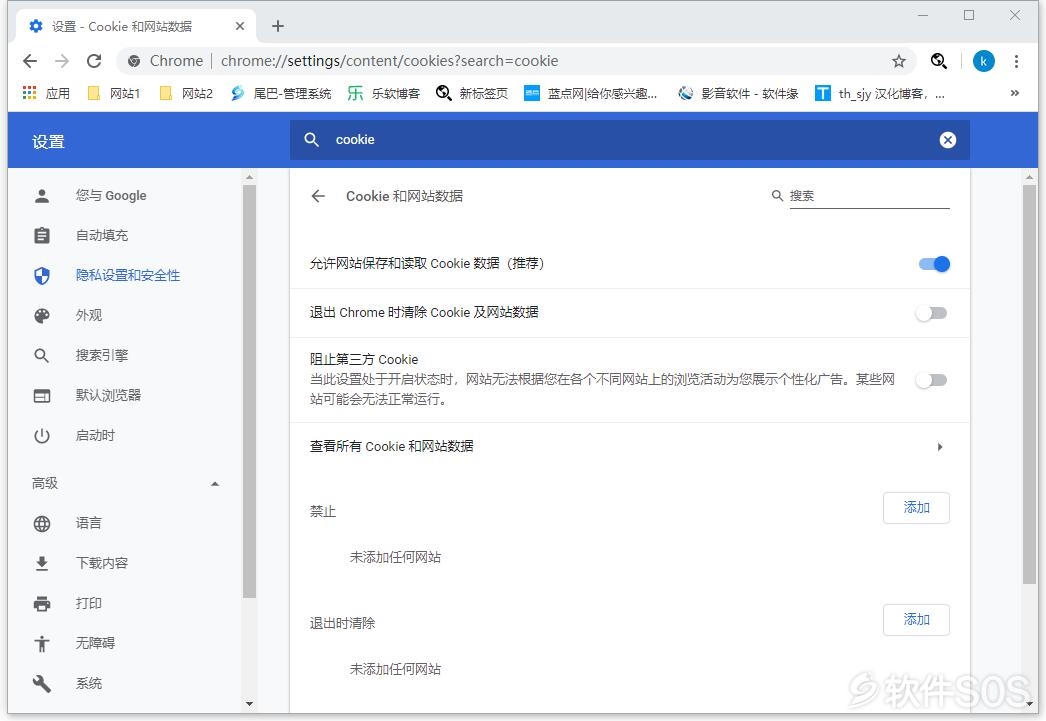Click the address bar URL

(390, 61)
